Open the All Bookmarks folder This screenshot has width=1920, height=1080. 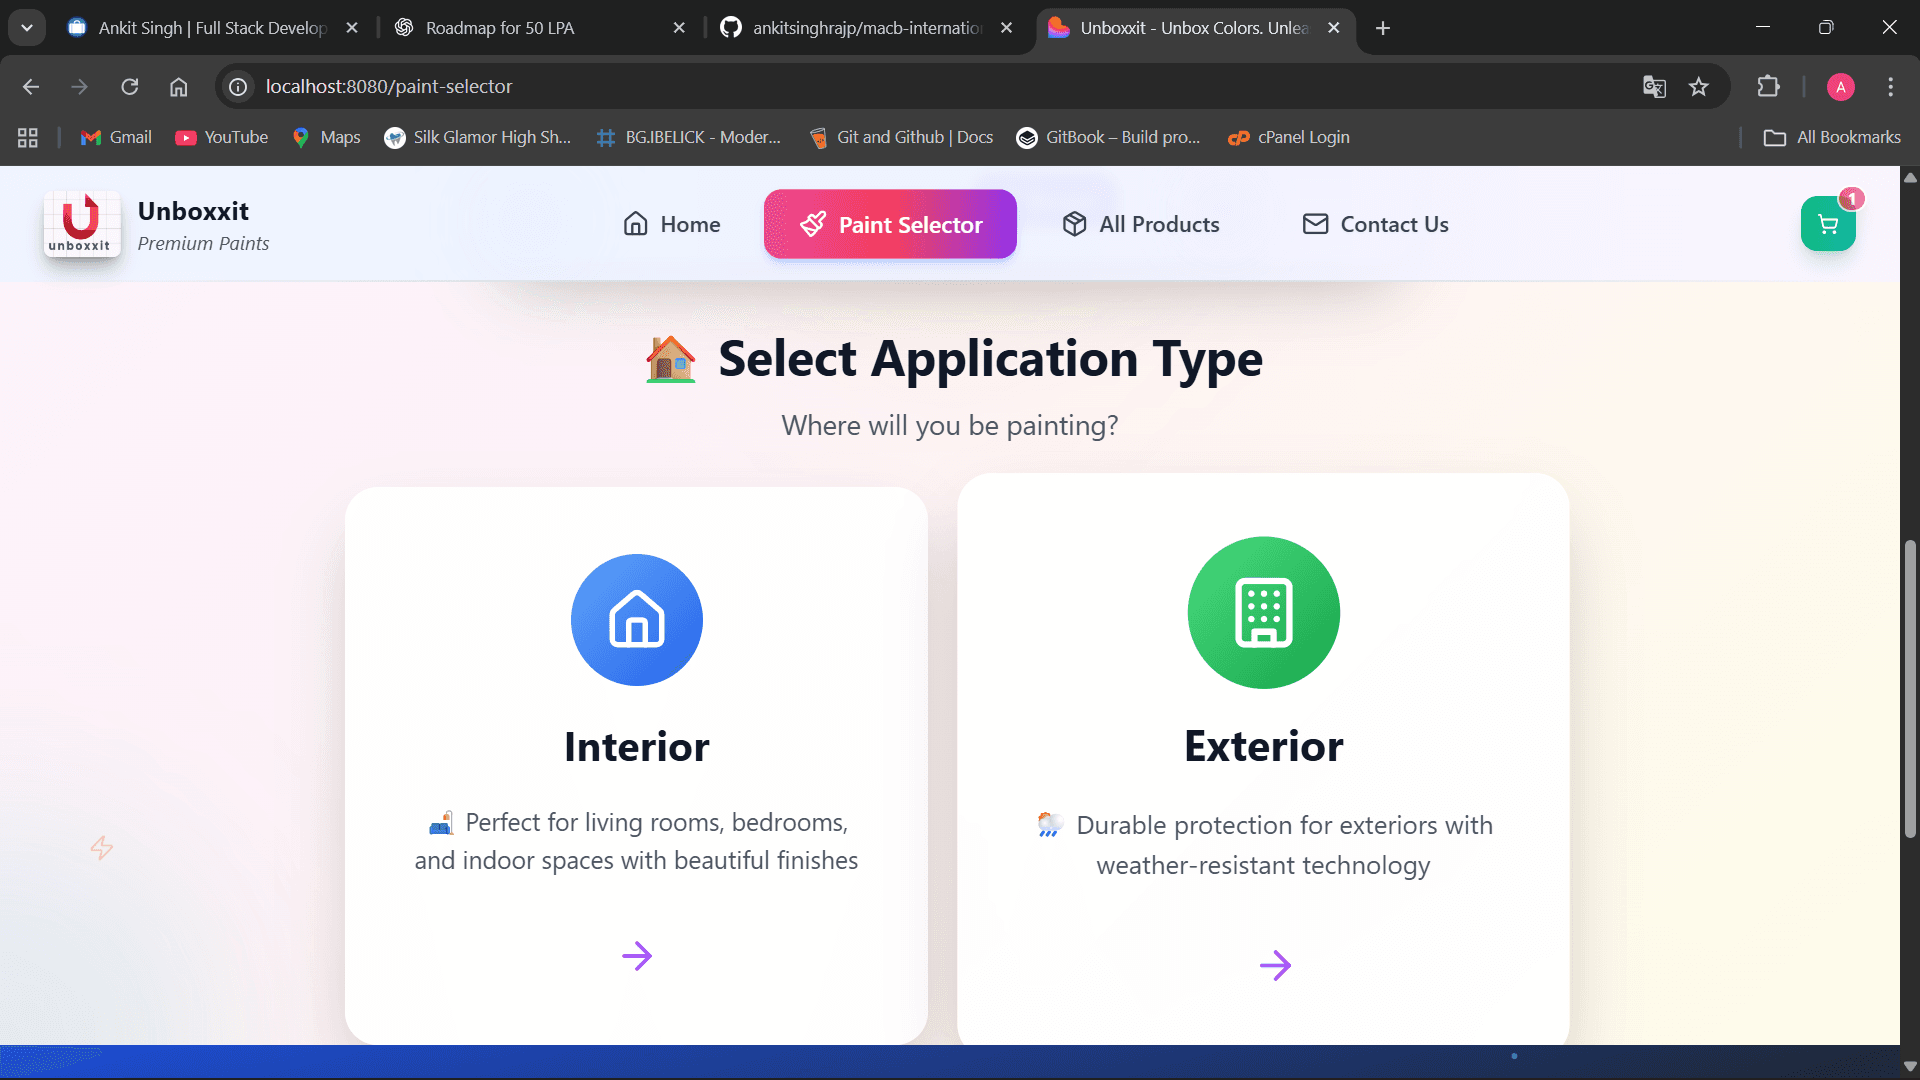click(1832, 137)
